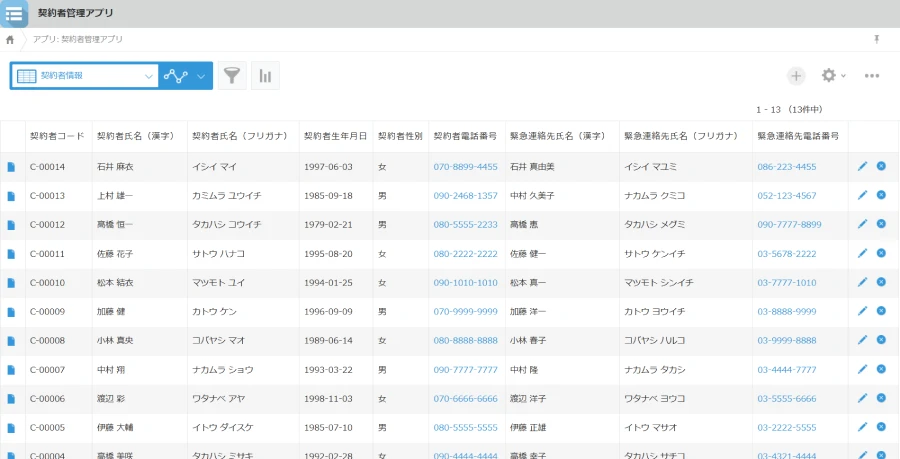
Task: Open the filter funnel icon
Action: (x=232, y=76)
